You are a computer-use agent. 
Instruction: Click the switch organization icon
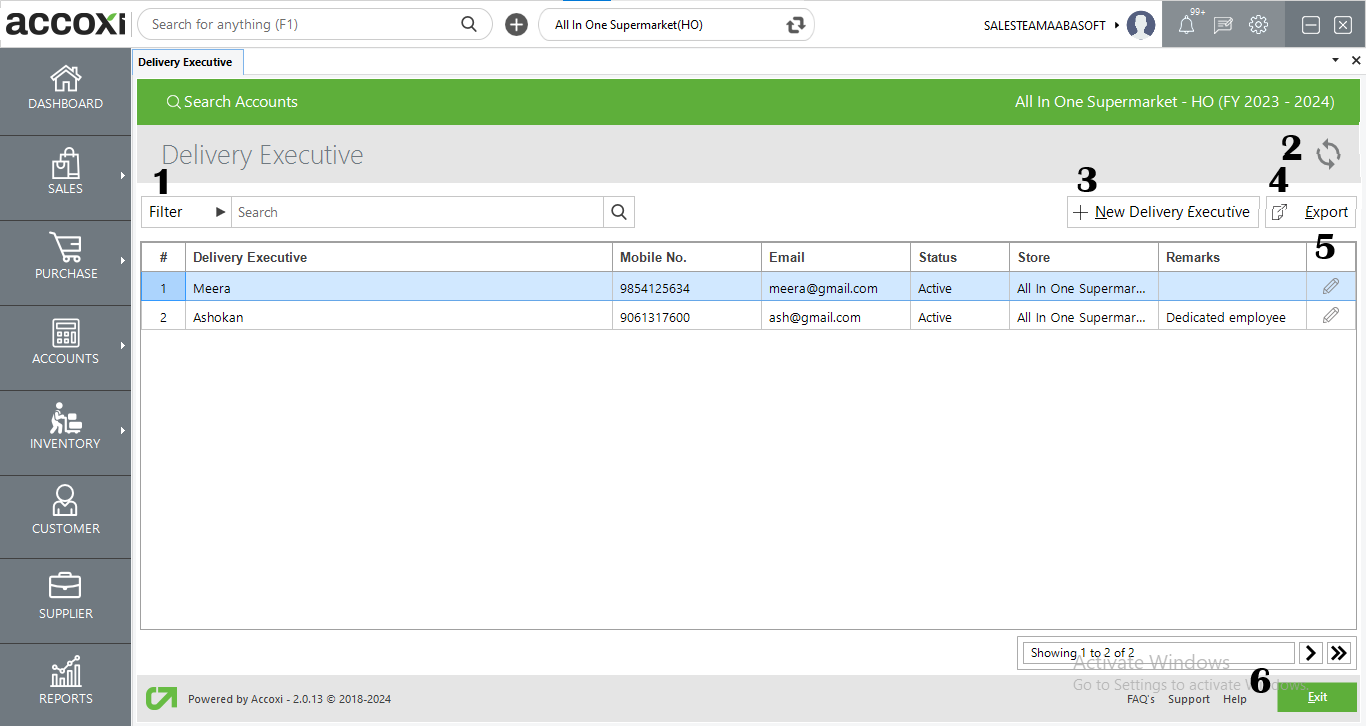796,25
